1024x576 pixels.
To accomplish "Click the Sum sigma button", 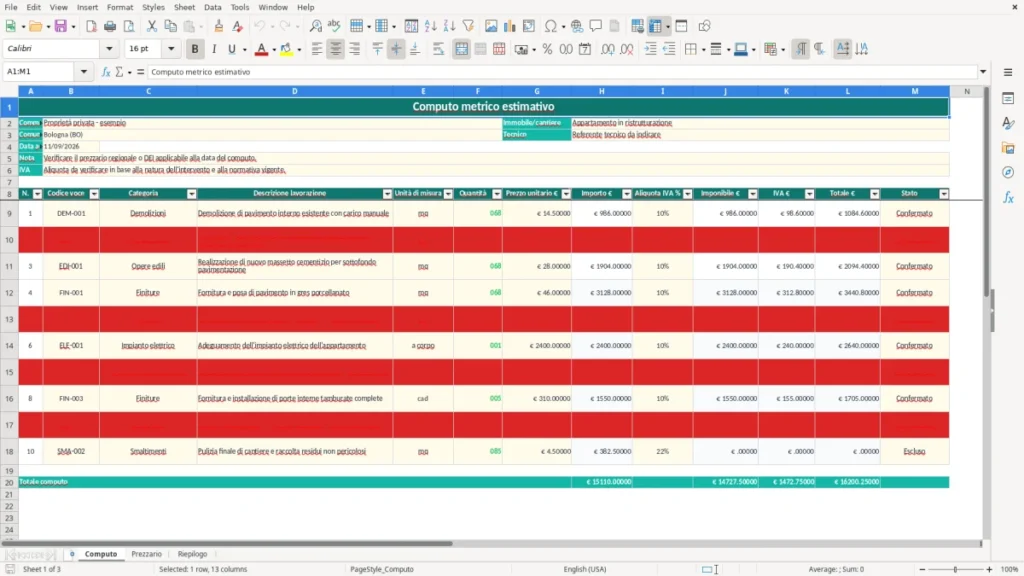I will tap(119, 72).
